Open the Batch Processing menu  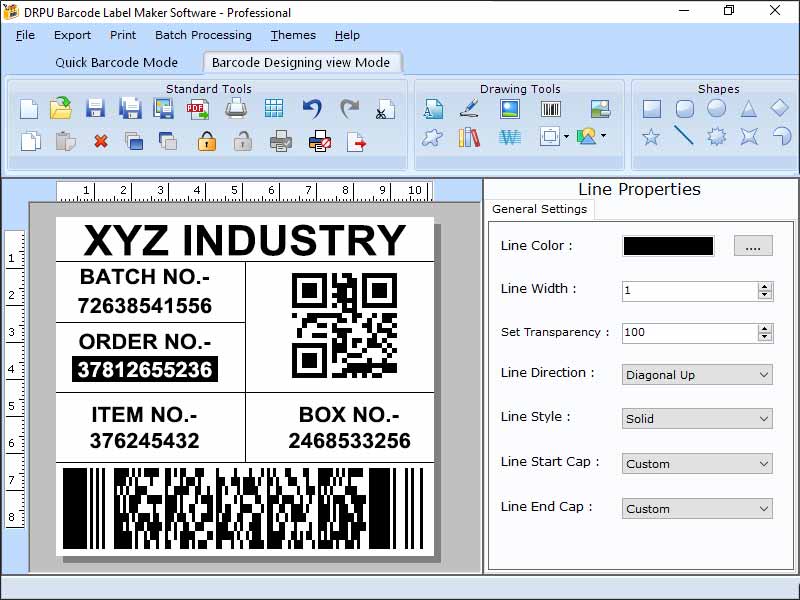click(x=203, y=35)
